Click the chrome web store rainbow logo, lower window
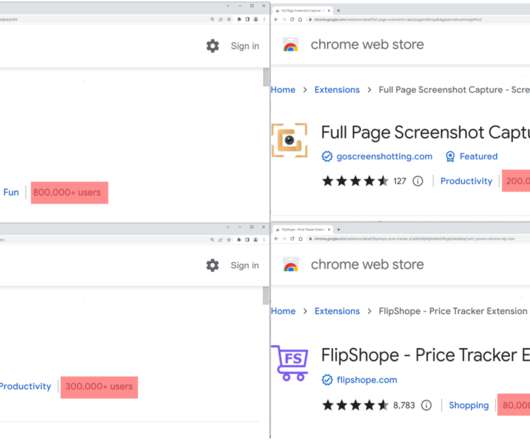 click(x=291, y=265)
